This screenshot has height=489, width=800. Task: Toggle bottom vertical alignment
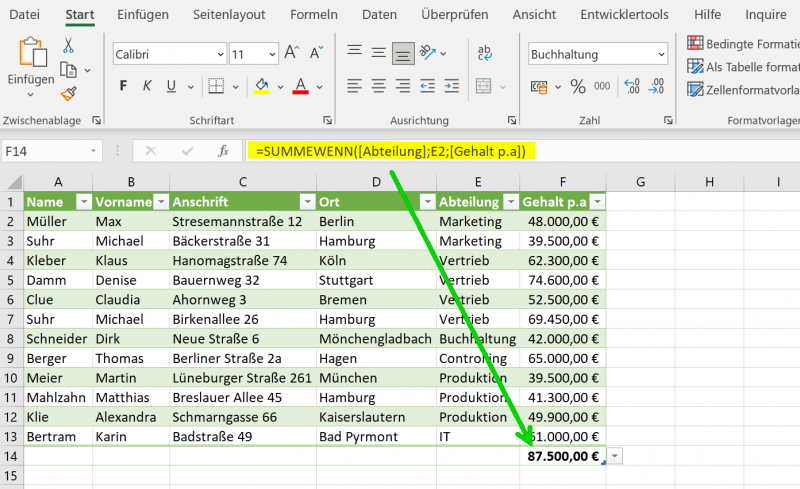coord(403,54)
